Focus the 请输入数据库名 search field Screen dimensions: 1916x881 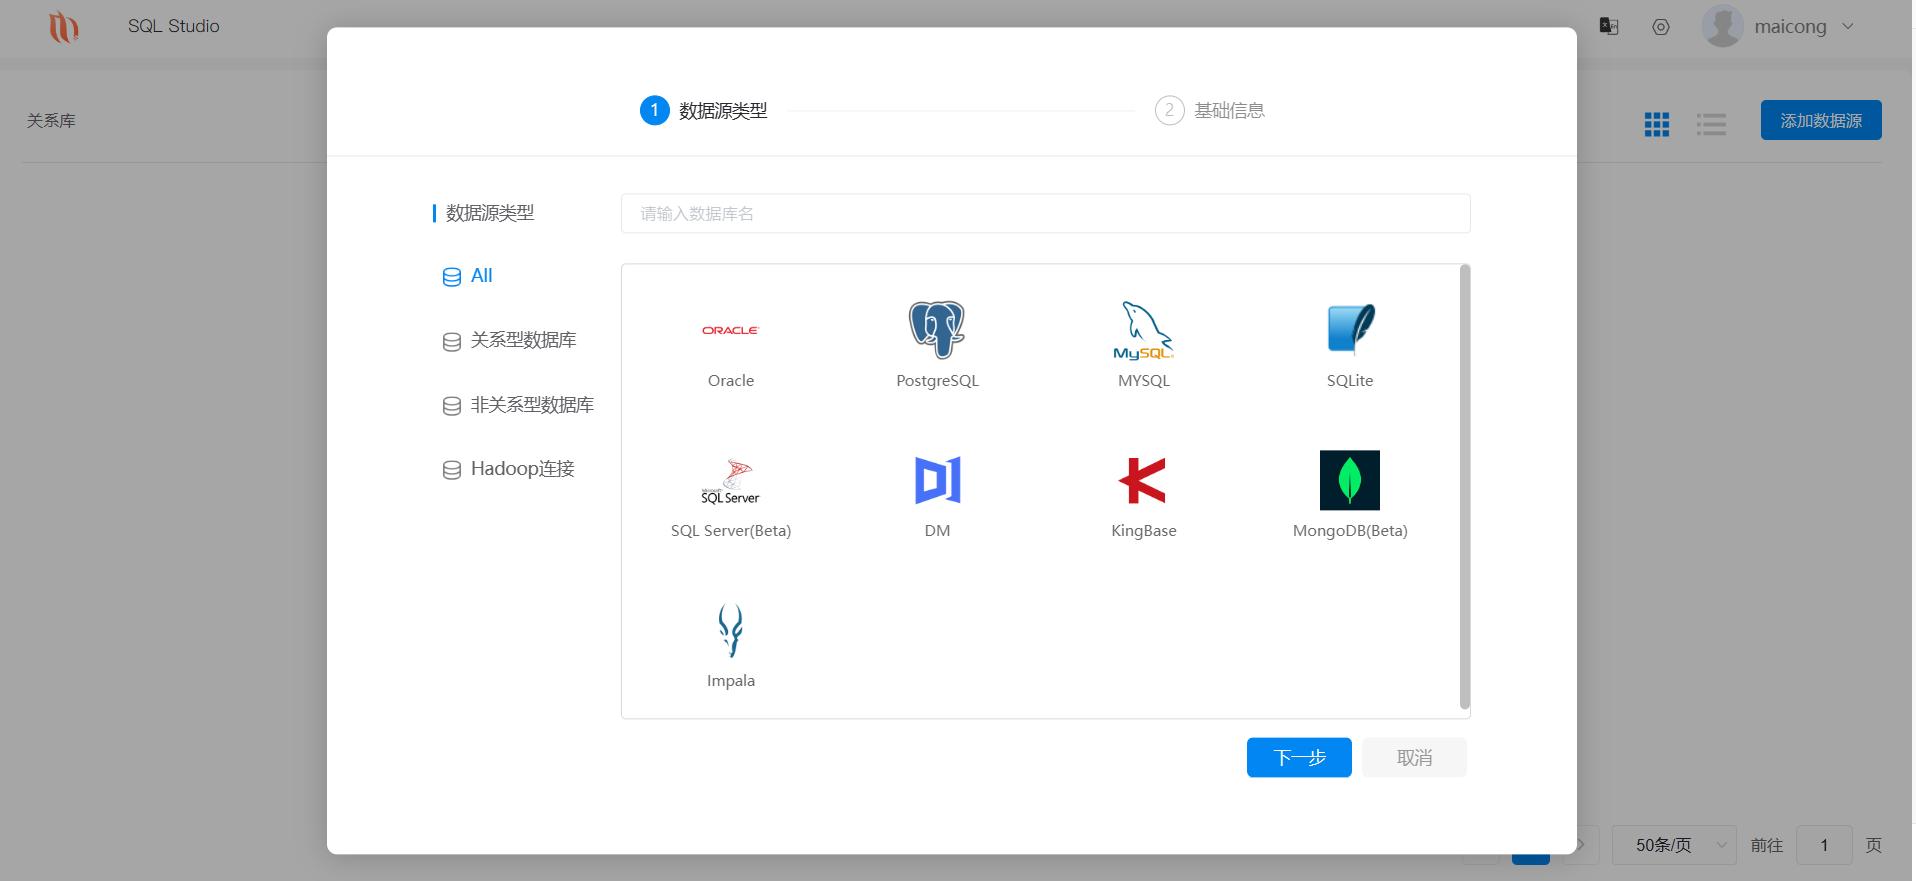[1046, 213]
